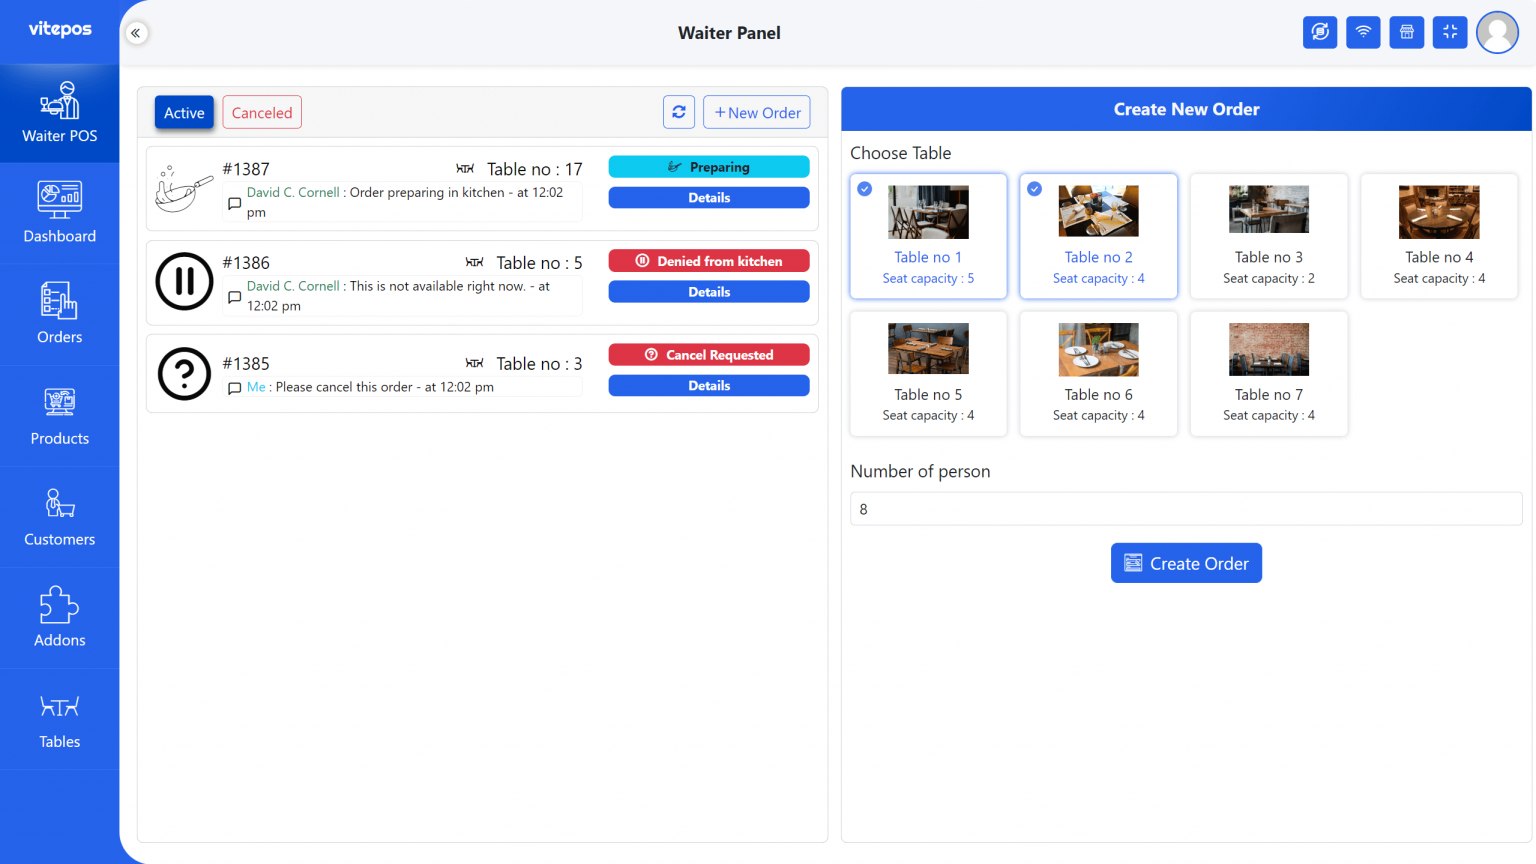Image resolution: width=1536 pixels, height=864 pixels.
Task: Switch to the Canceled orders tab
Action: (x=261, y=112)
